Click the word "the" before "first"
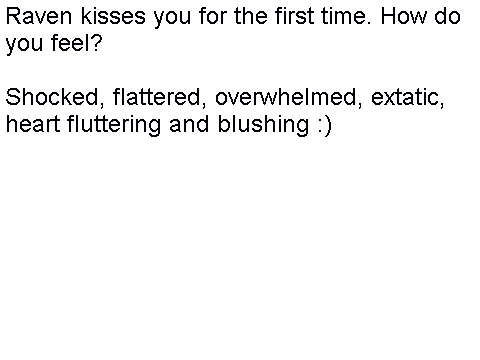 (x=251, y=16)
